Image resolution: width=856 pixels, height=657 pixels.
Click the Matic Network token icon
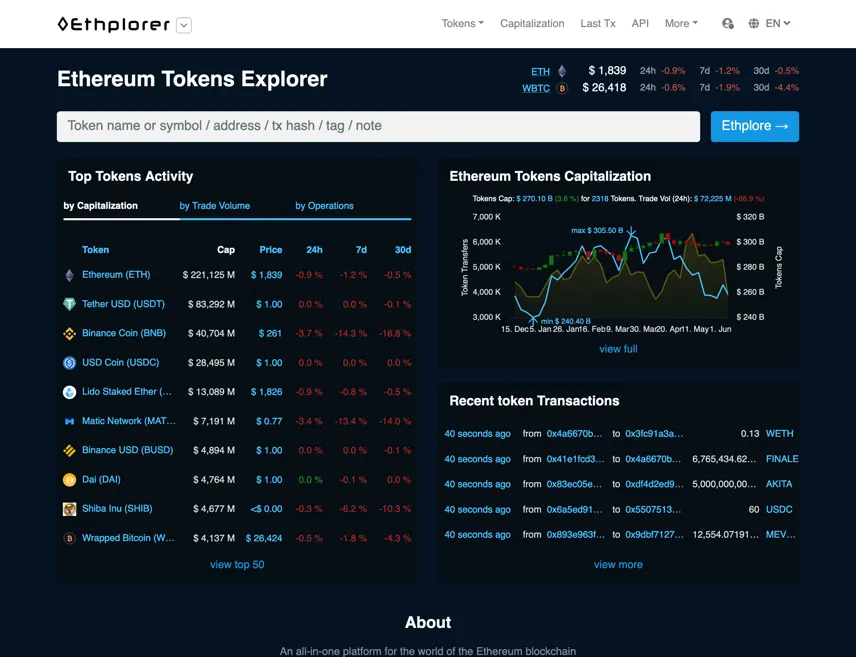(69, 421)
